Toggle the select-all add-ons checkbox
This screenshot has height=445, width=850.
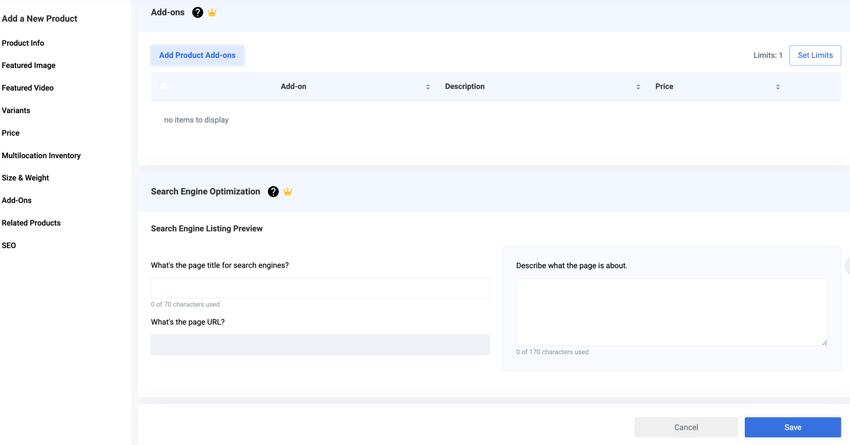tap(164, 87)
